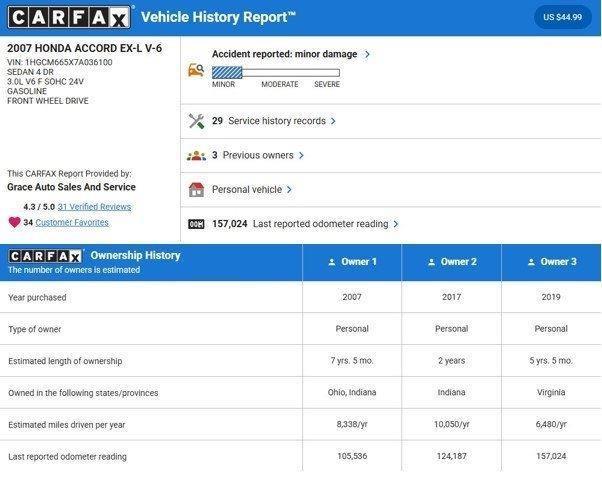The height and width of the screenshot is (484, 602).
Task: Click Estimated miles driven per year label
Action: point(67,425)
